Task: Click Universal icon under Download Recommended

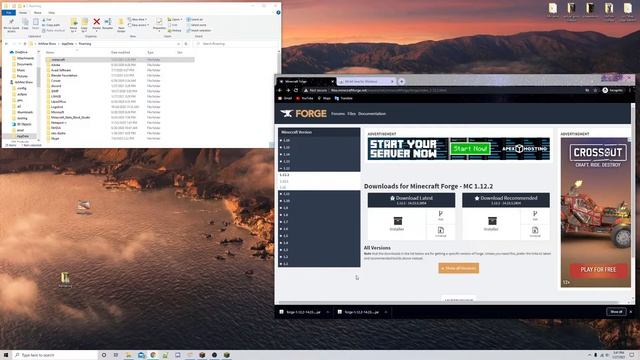Action: pyautogui.click(x=535, y=231)
